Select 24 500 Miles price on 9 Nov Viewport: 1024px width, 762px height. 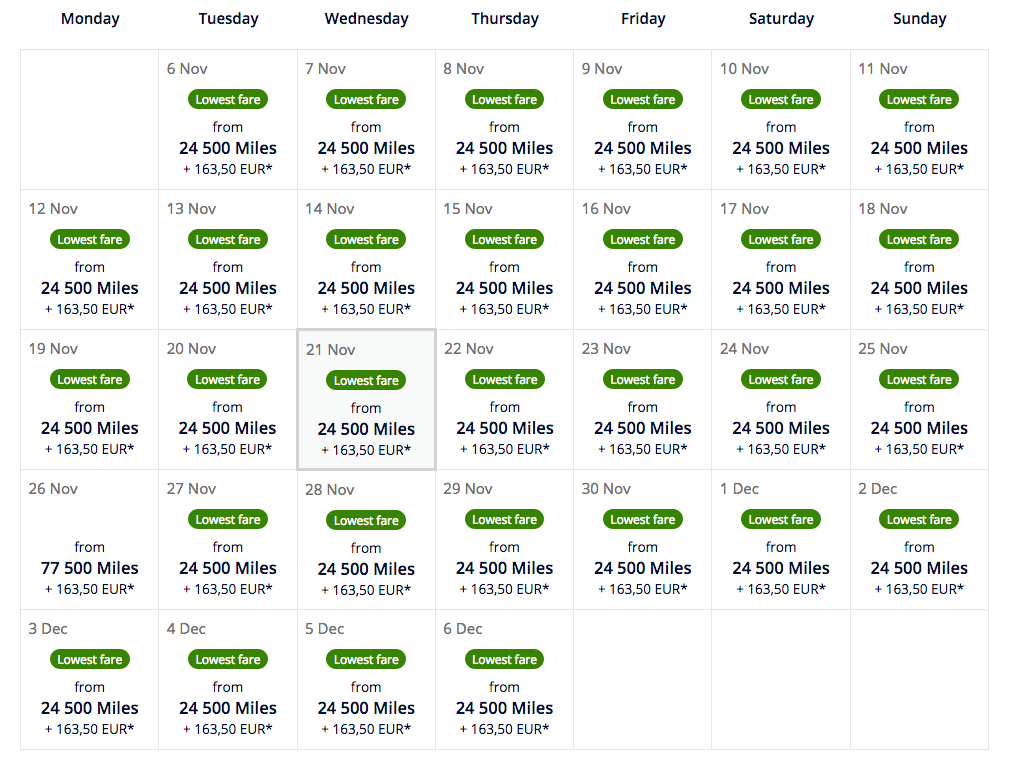(x=643, y=148)
